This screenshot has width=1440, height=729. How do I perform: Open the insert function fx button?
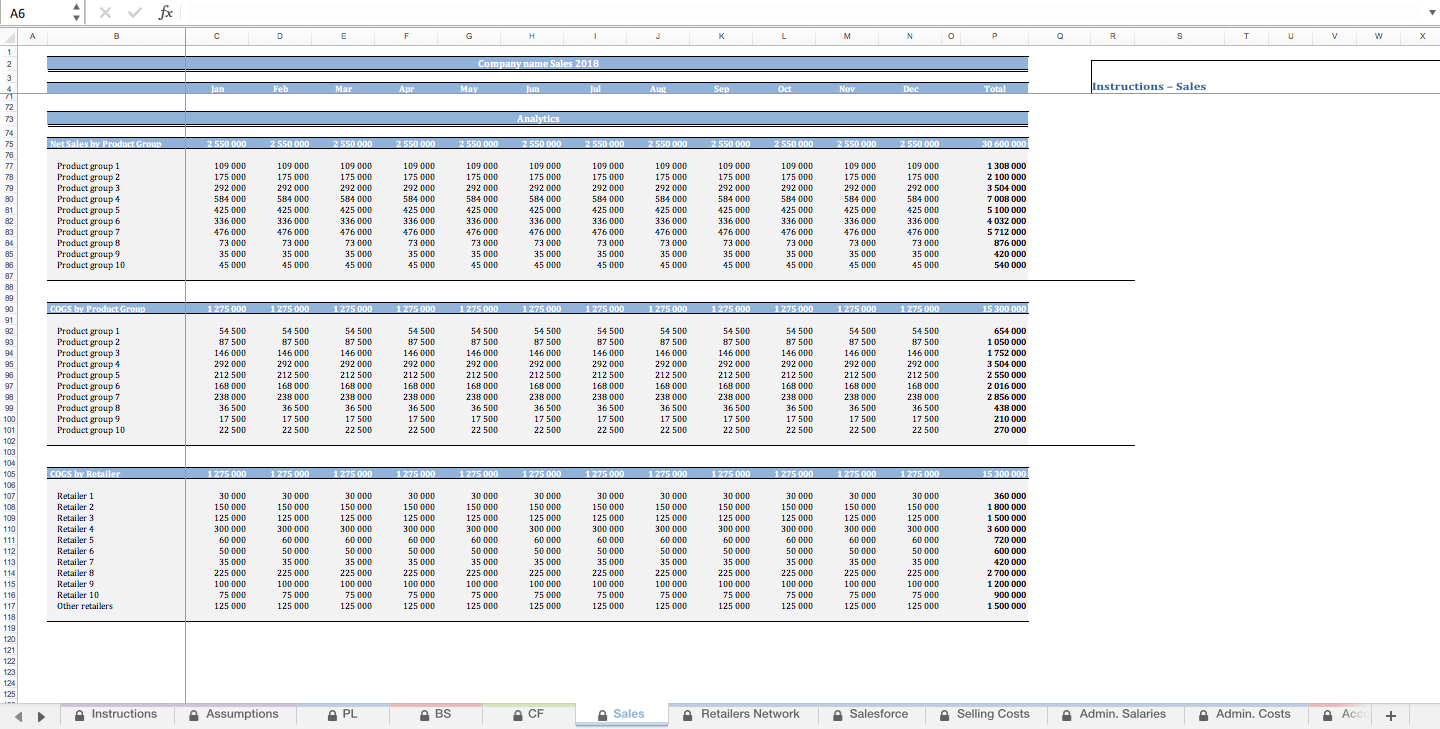coord(166,13)
